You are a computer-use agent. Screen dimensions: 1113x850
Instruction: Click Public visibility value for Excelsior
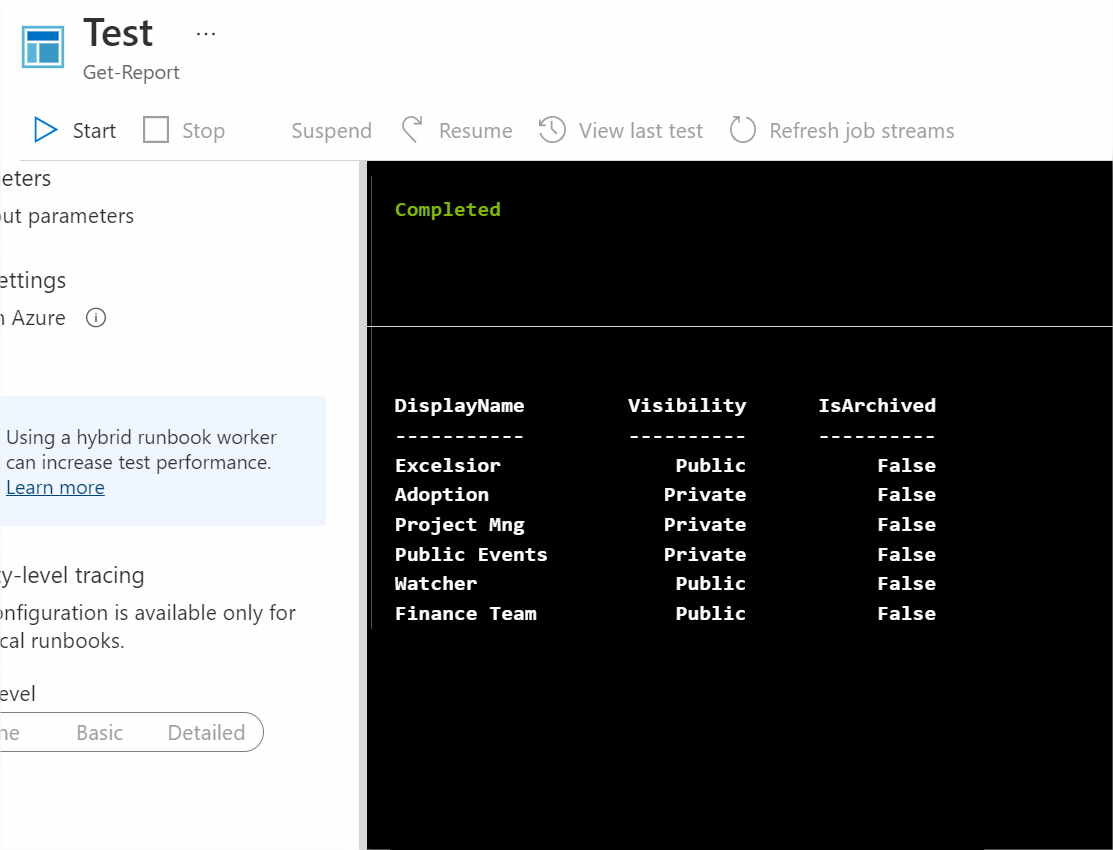tap(711, 466)
